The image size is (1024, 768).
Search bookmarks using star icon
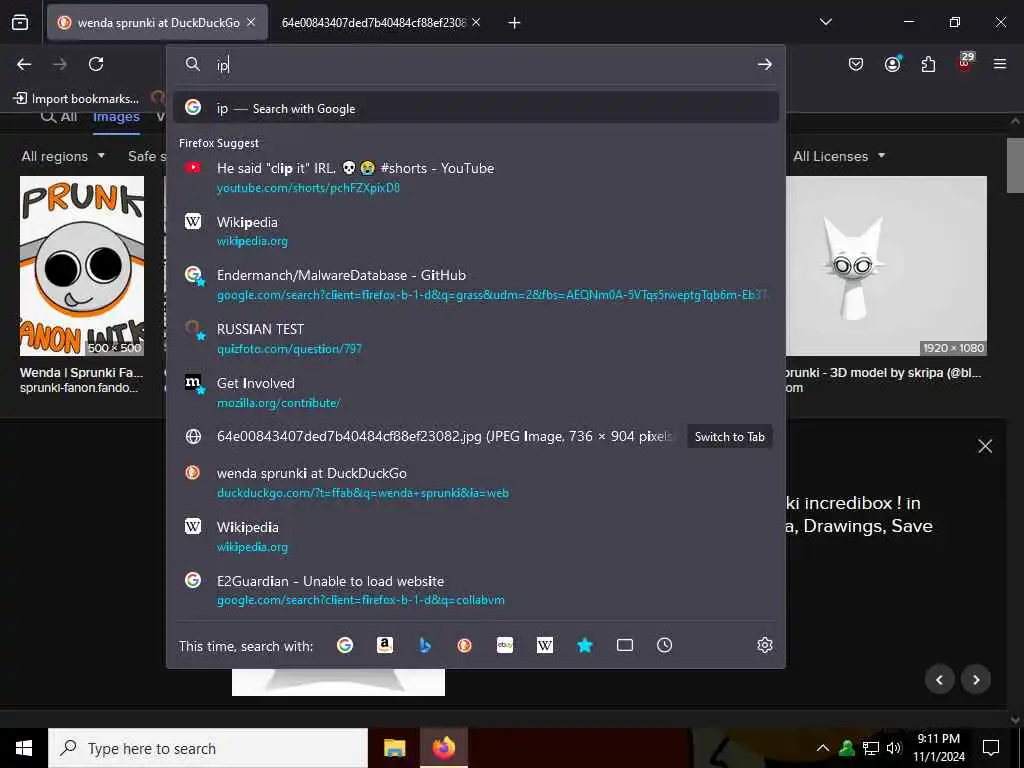coord(584,645)
